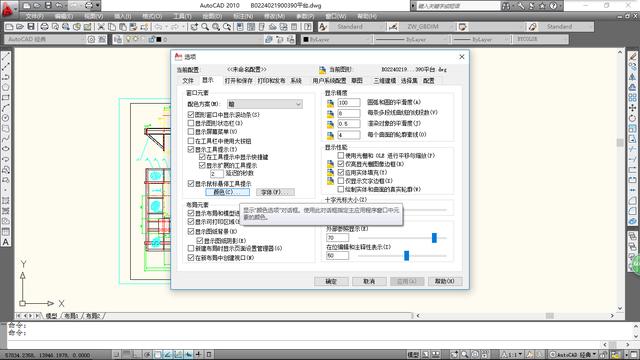Image resolution: width=640 pixels, height=360 pixels.
Task: Click the Layer Properties Manager icon
Action: (118, 40)
